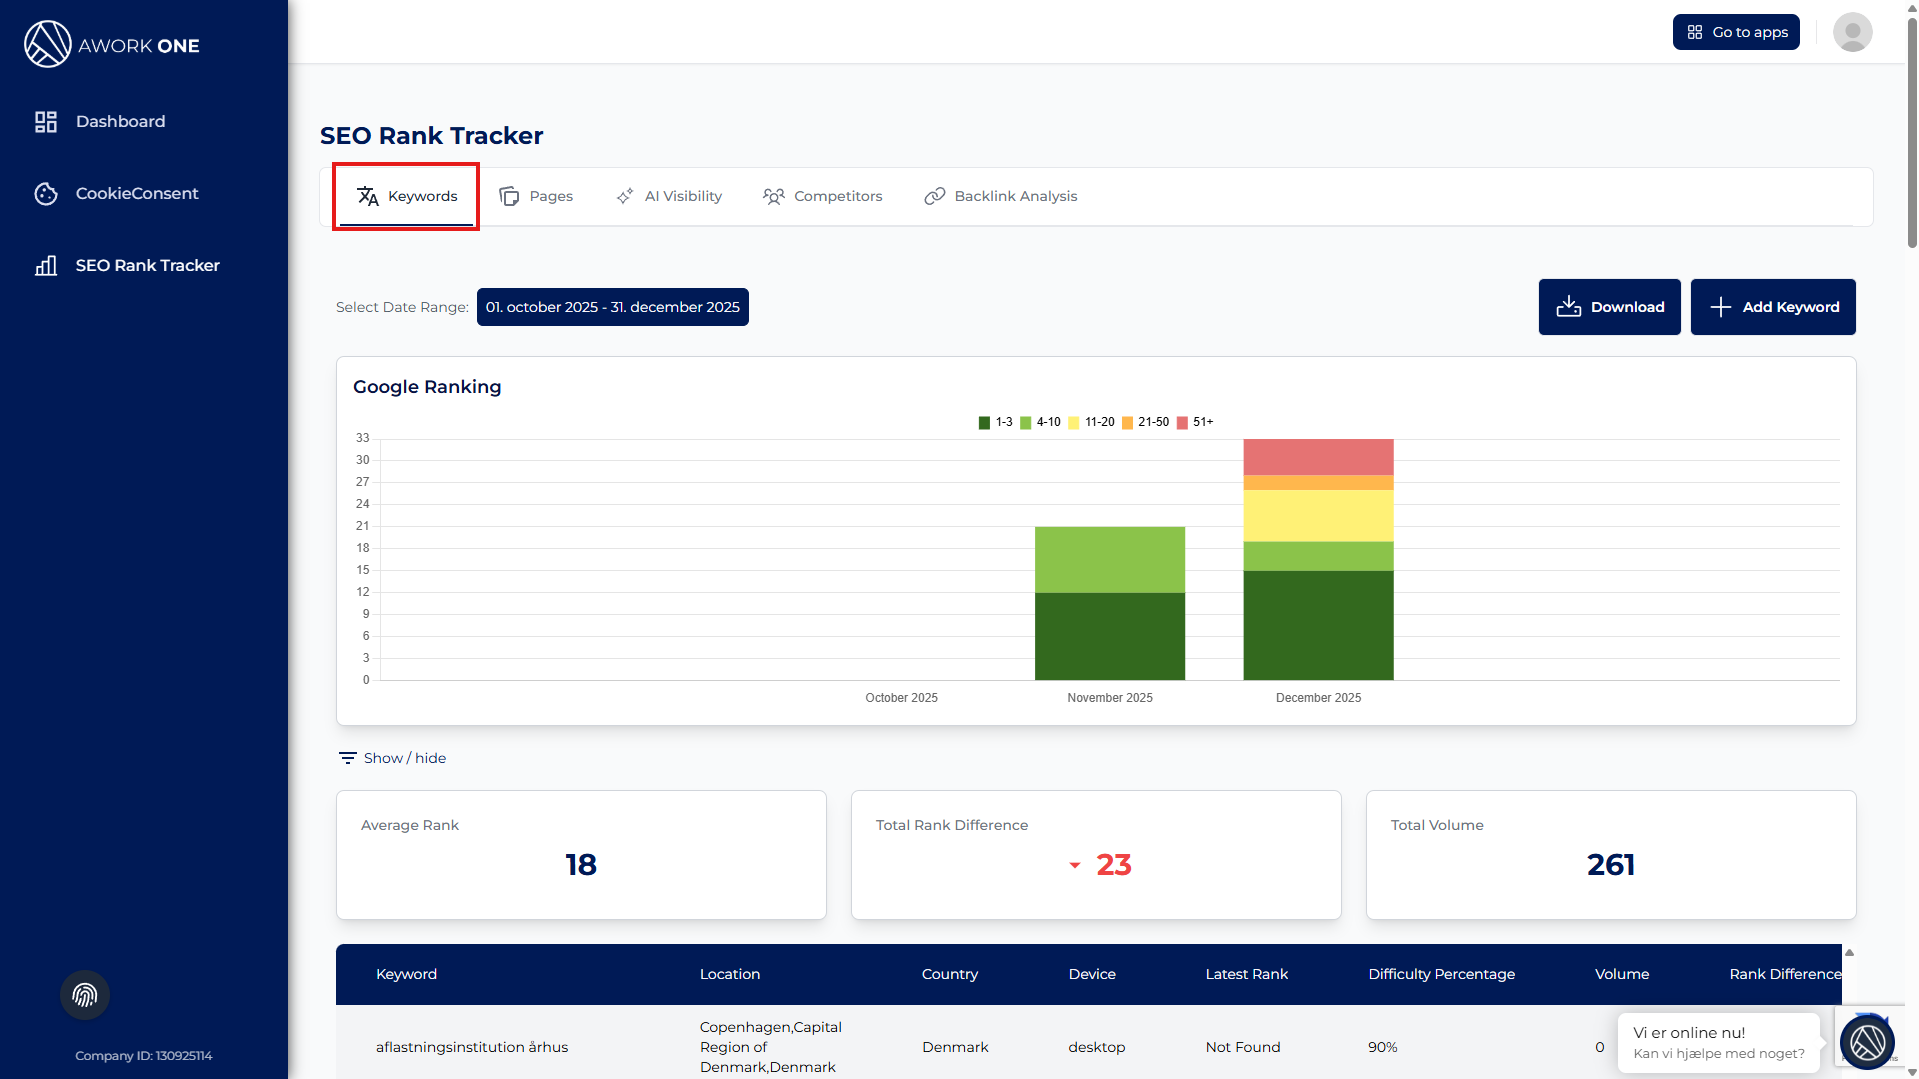Switch to the Backlink Analysis tab
Image resolution: width=1919 pixels, height=1079 pixels.
click(x=1001, y=196)
